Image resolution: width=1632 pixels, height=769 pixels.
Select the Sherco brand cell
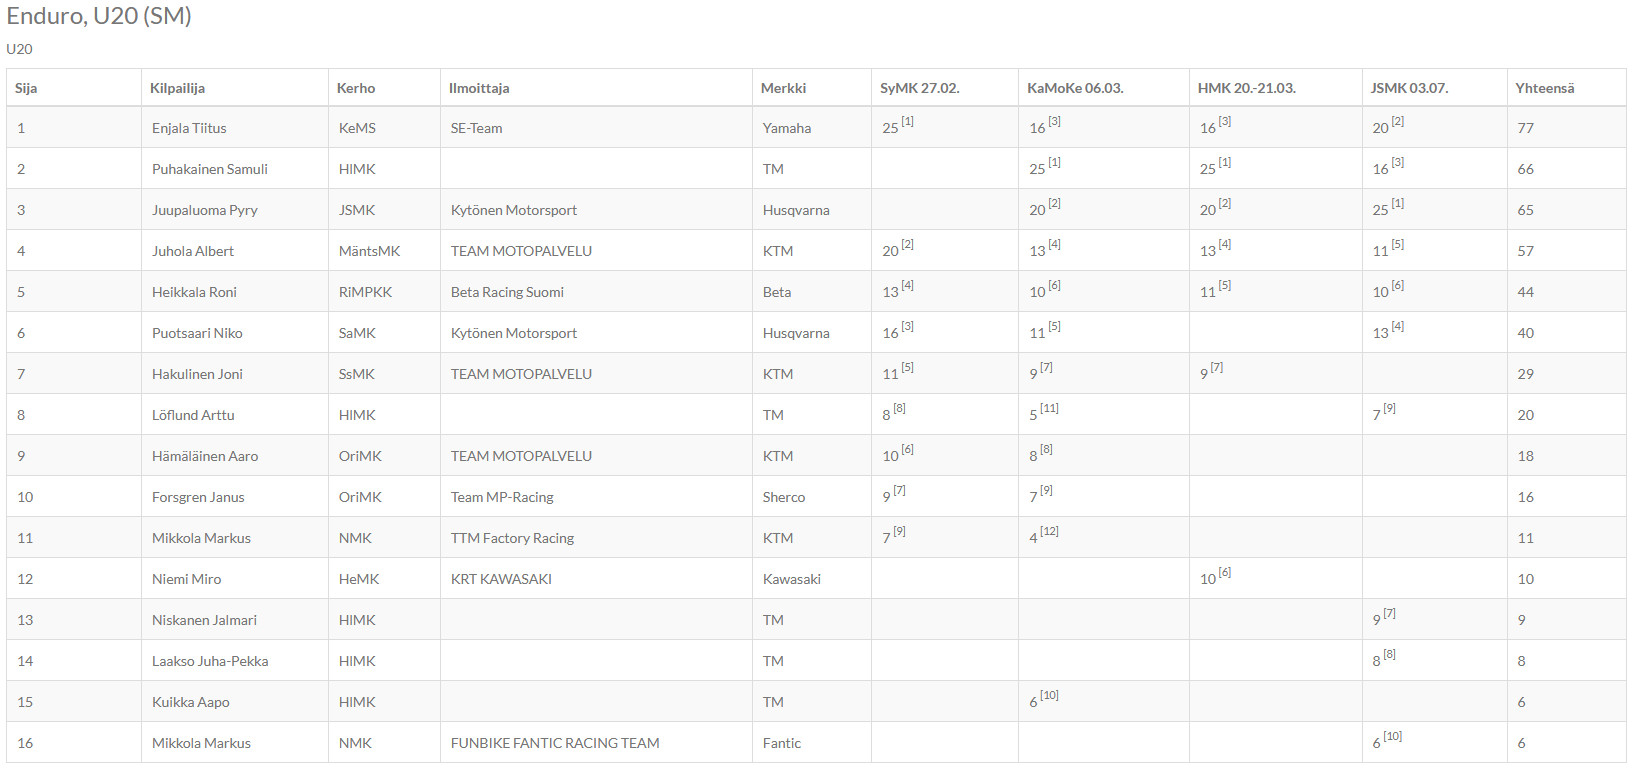pos(784,497)
